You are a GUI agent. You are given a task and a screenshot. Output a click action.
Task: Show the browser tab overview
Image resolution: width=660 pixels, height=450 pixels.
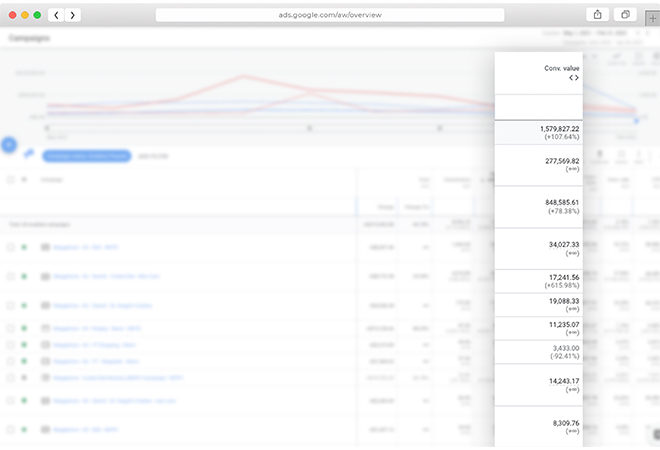pyautogui.click(x=625, y=15)
